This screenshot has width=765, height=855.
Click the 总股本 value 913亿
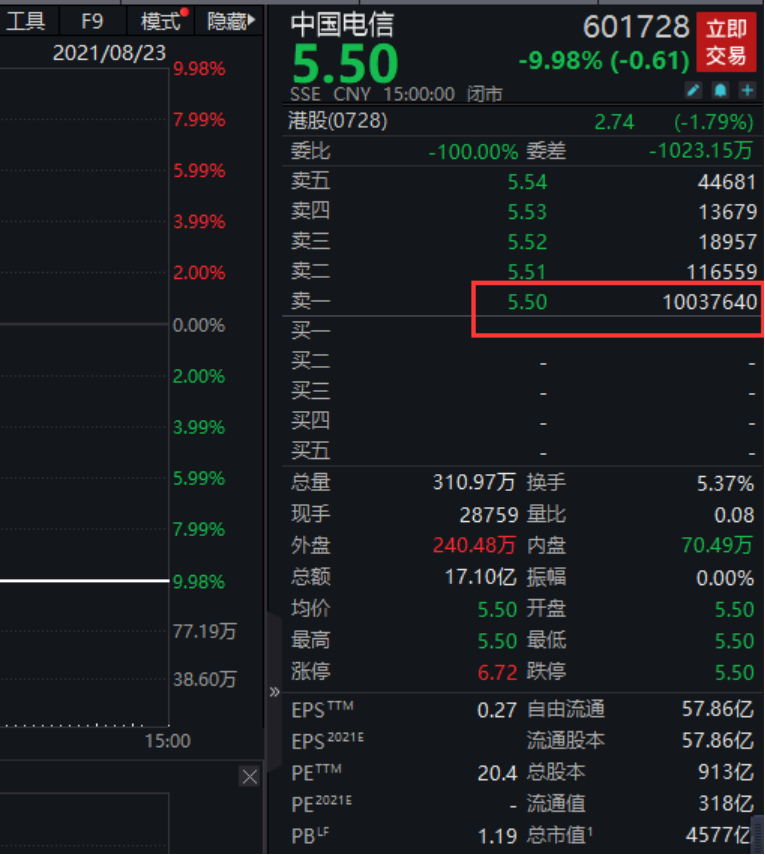(x=726, y=772)
